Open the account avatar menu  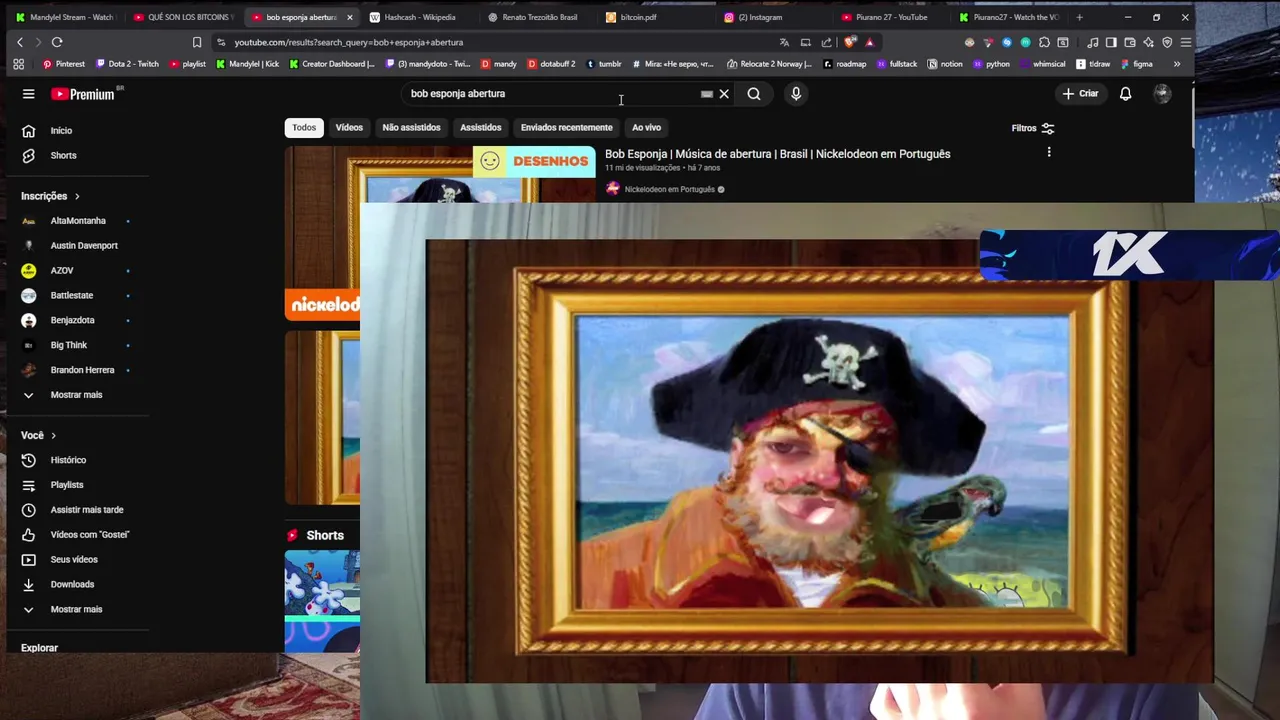click(x=1162, y=94)
